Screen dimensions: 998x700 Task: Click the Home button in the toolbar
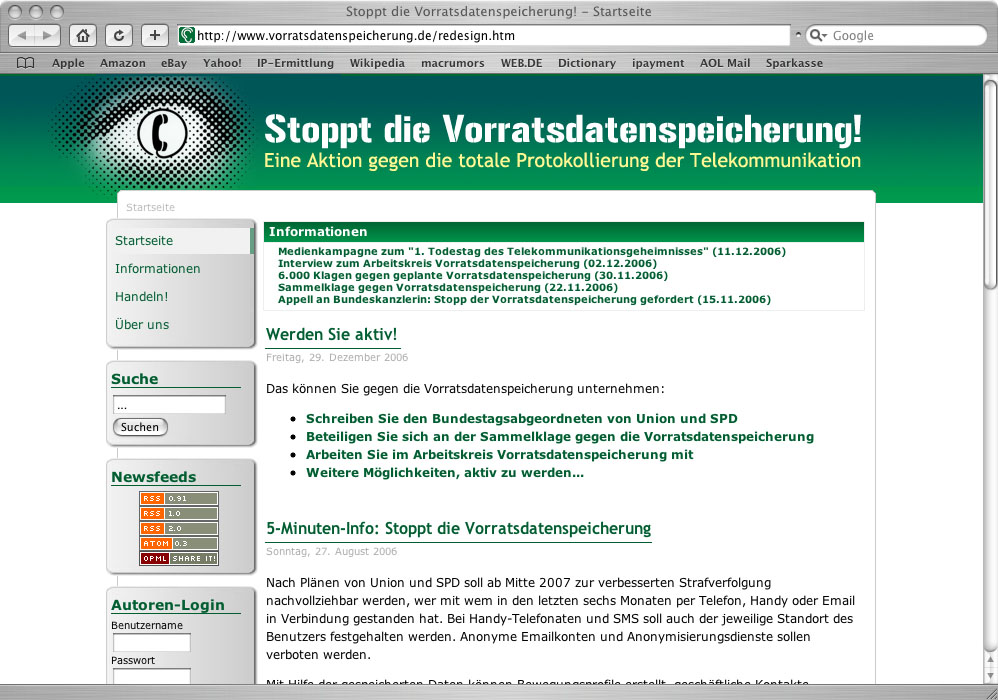(84, 35)
